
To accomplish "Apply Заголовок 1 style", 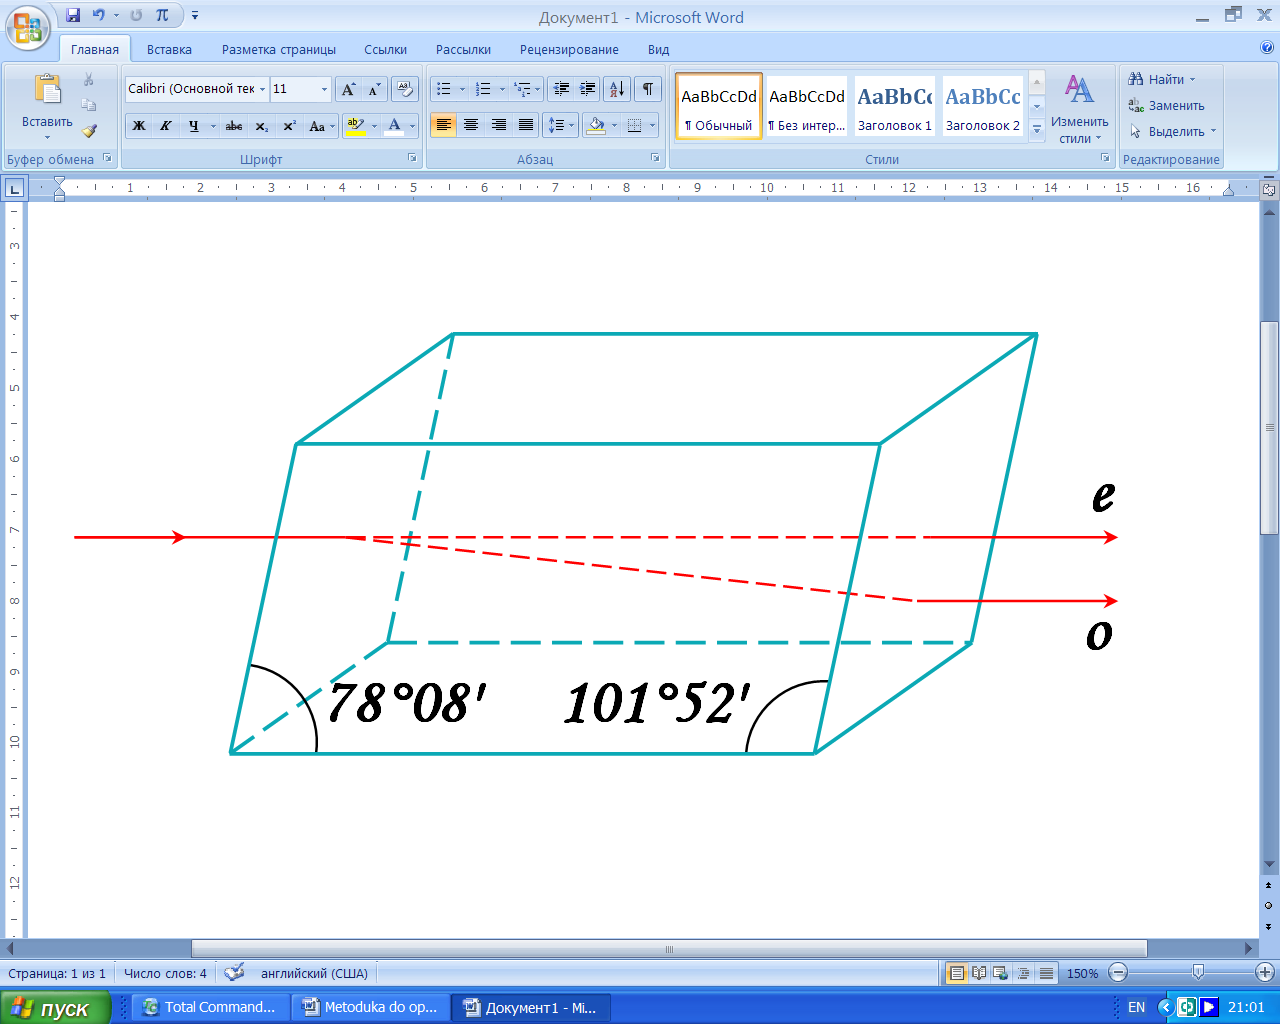I will pyautogui.click(x=894, y=106).
